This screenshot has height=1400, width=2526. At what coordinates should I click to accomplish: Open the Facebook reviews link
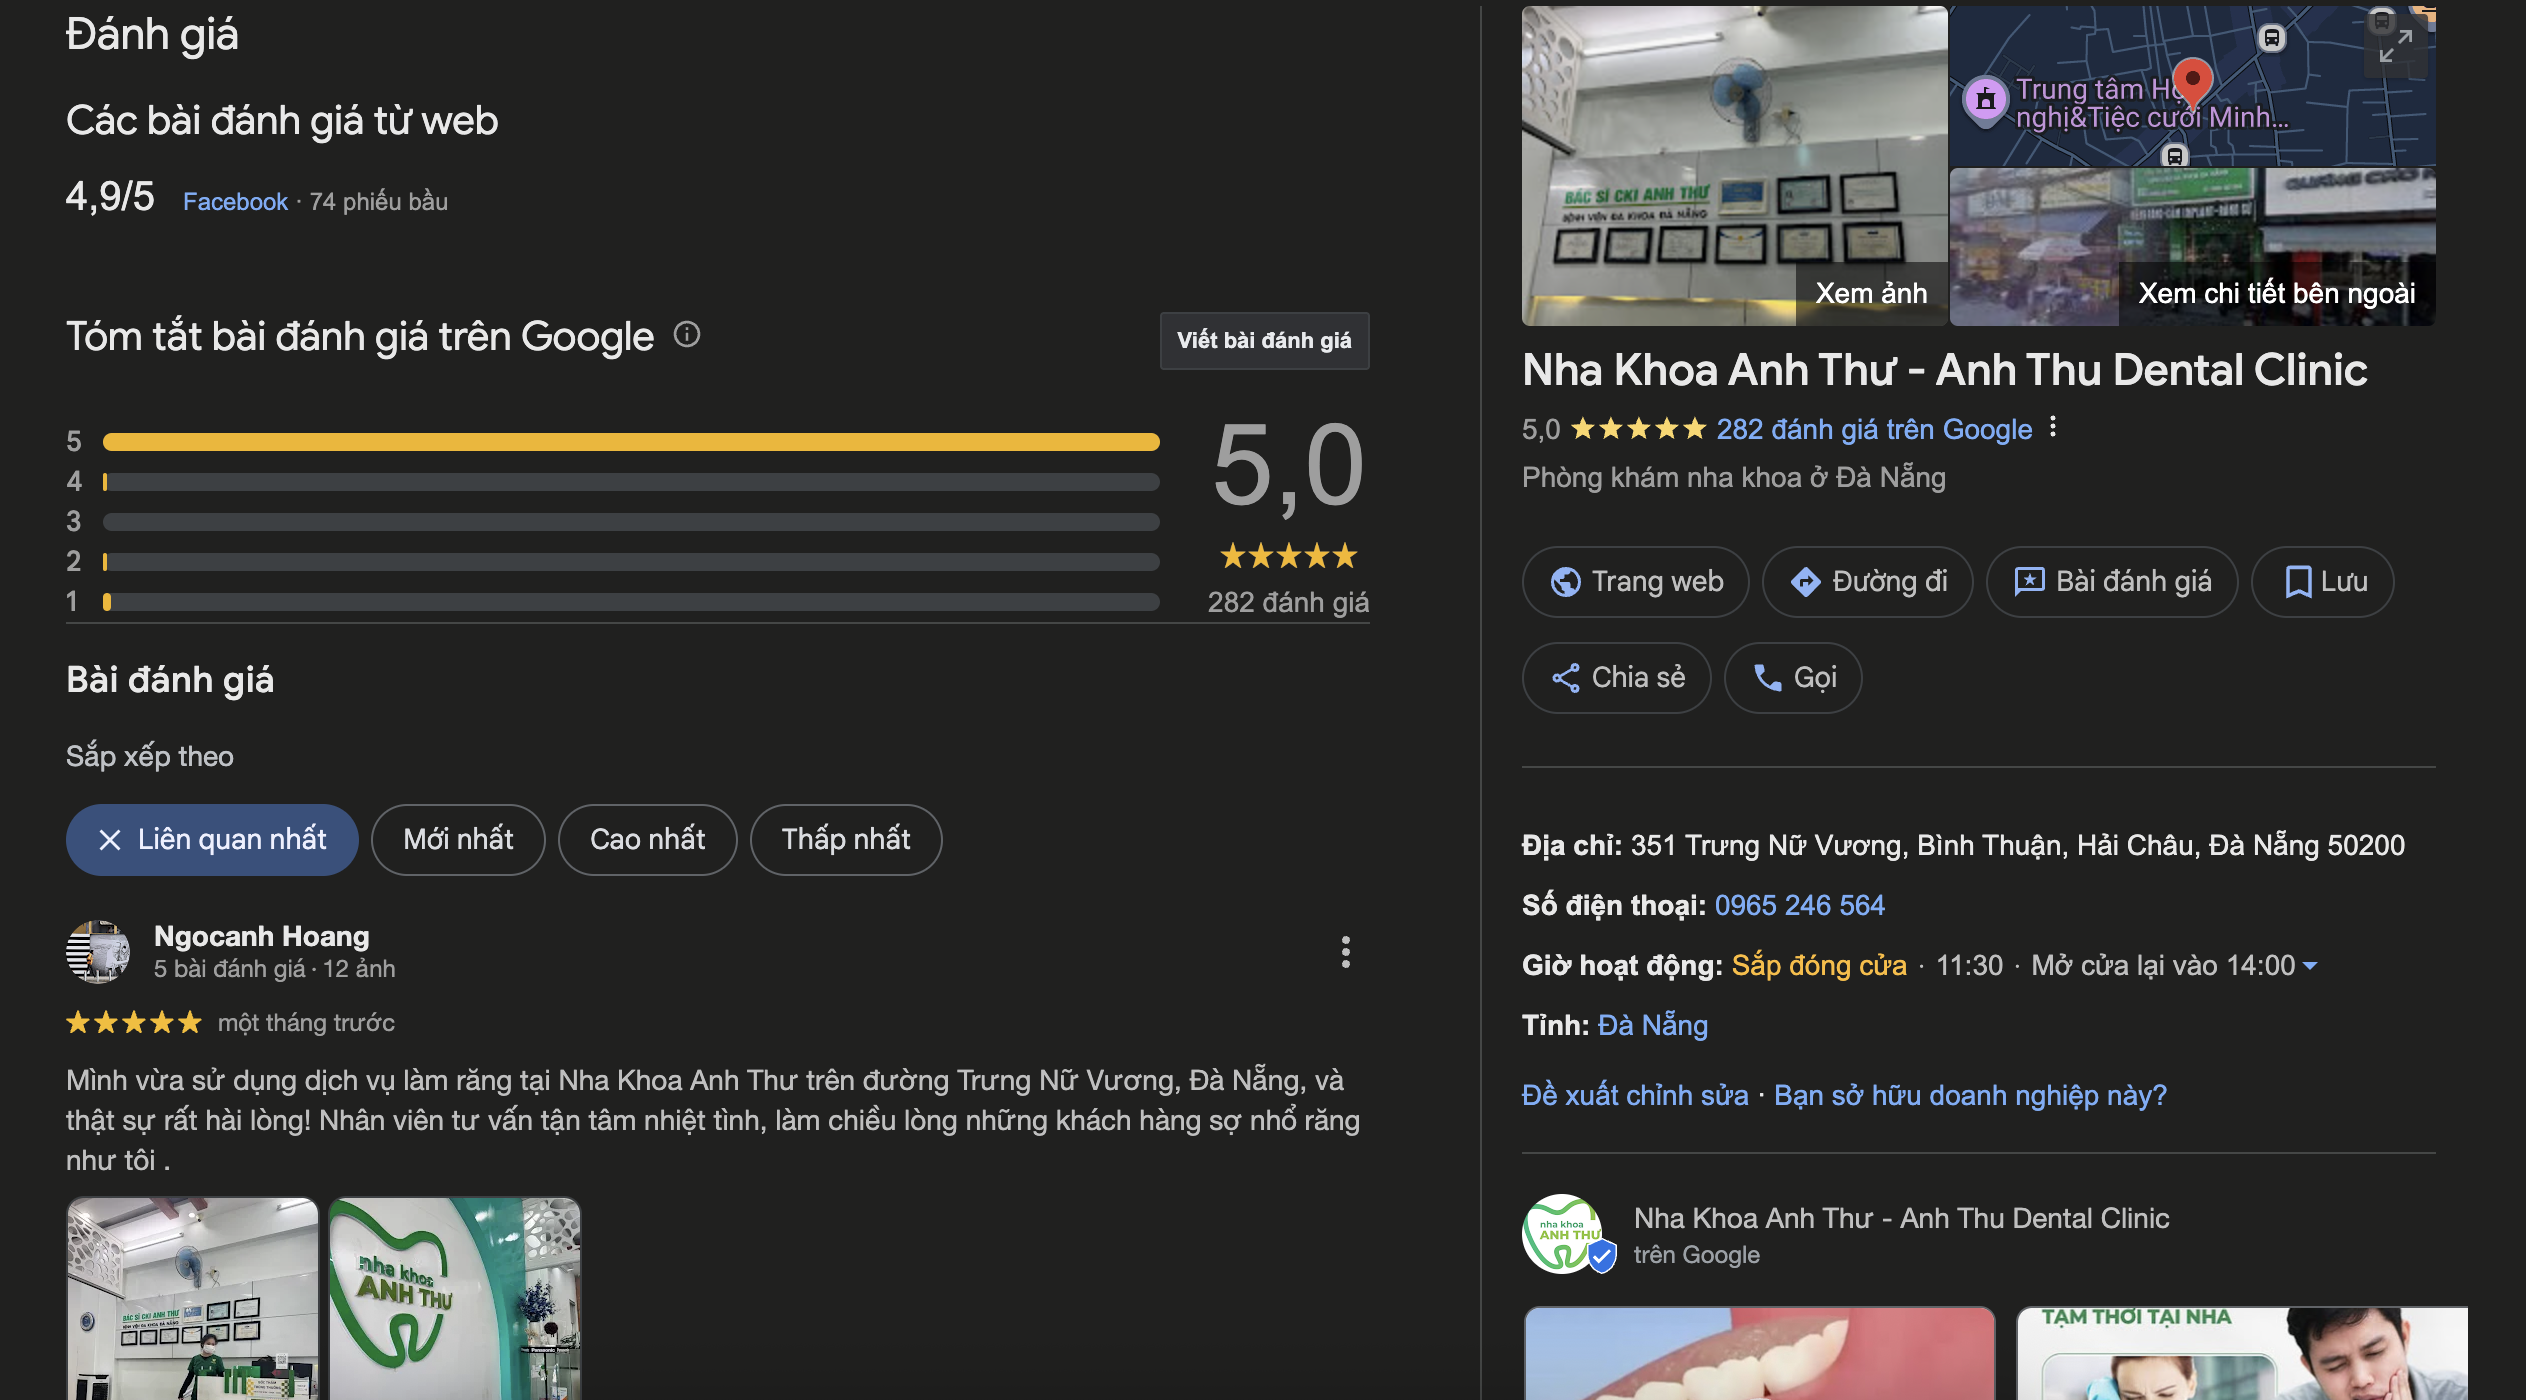pyautogui.click(x=235, y=202)
